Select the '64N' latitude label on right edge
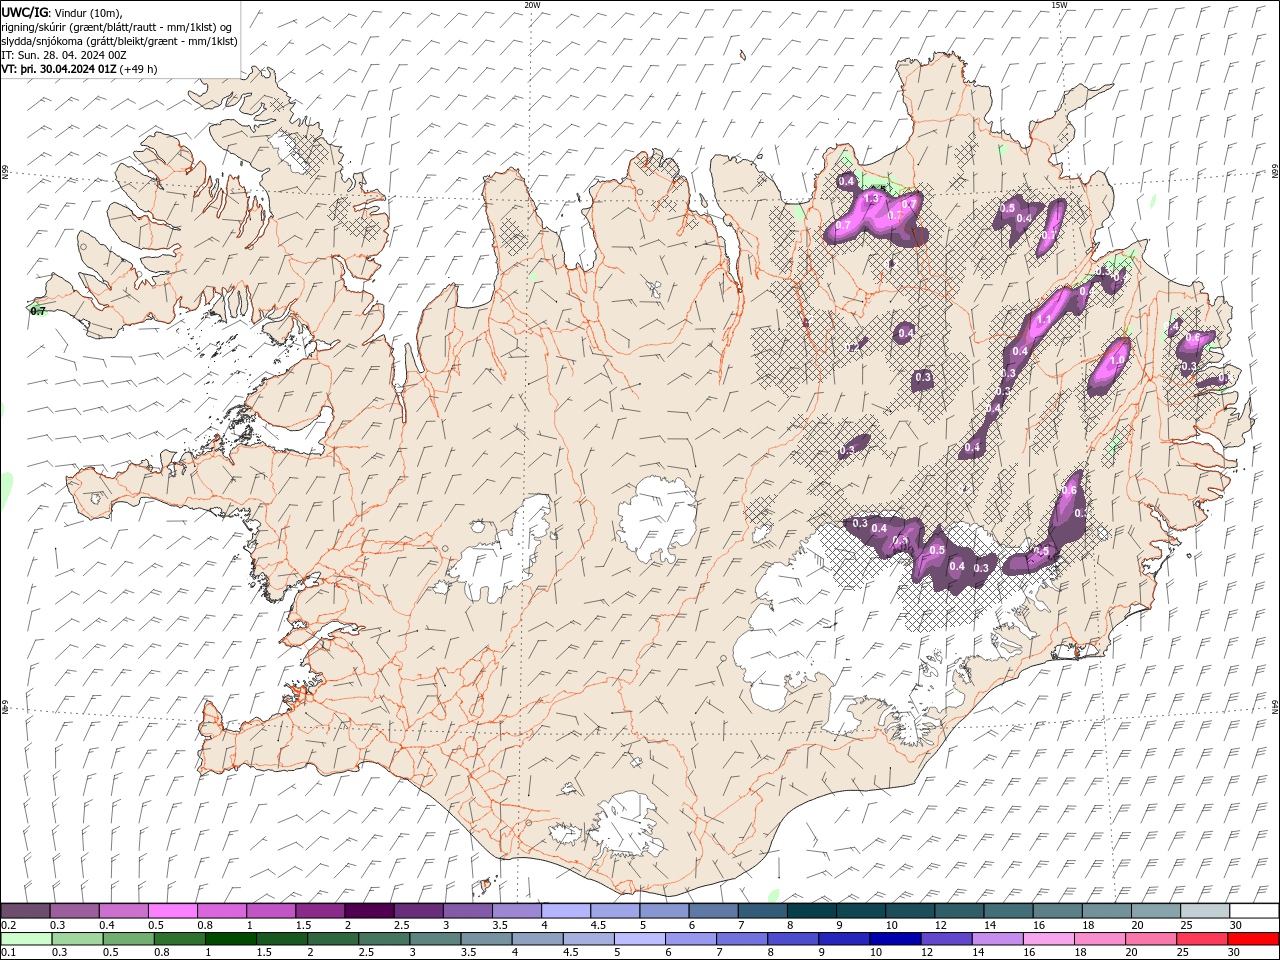1280x960 pixels. point(1275,705)
